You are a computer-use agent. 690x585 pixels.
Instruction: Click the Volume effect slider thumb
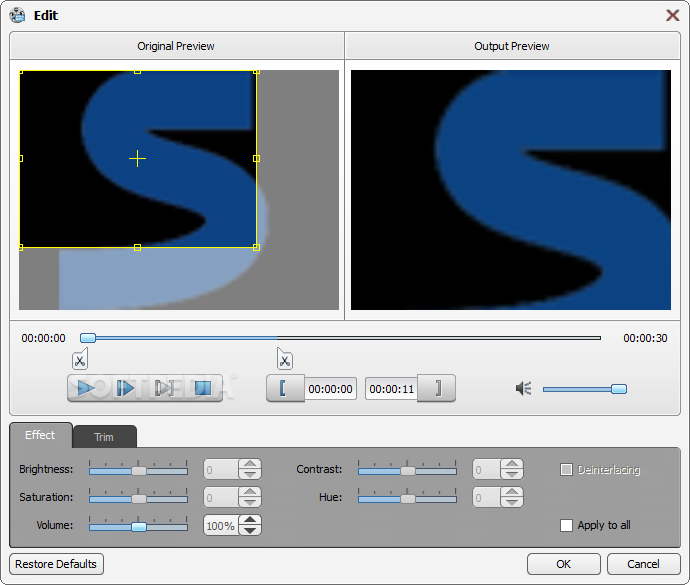[139, 527]
